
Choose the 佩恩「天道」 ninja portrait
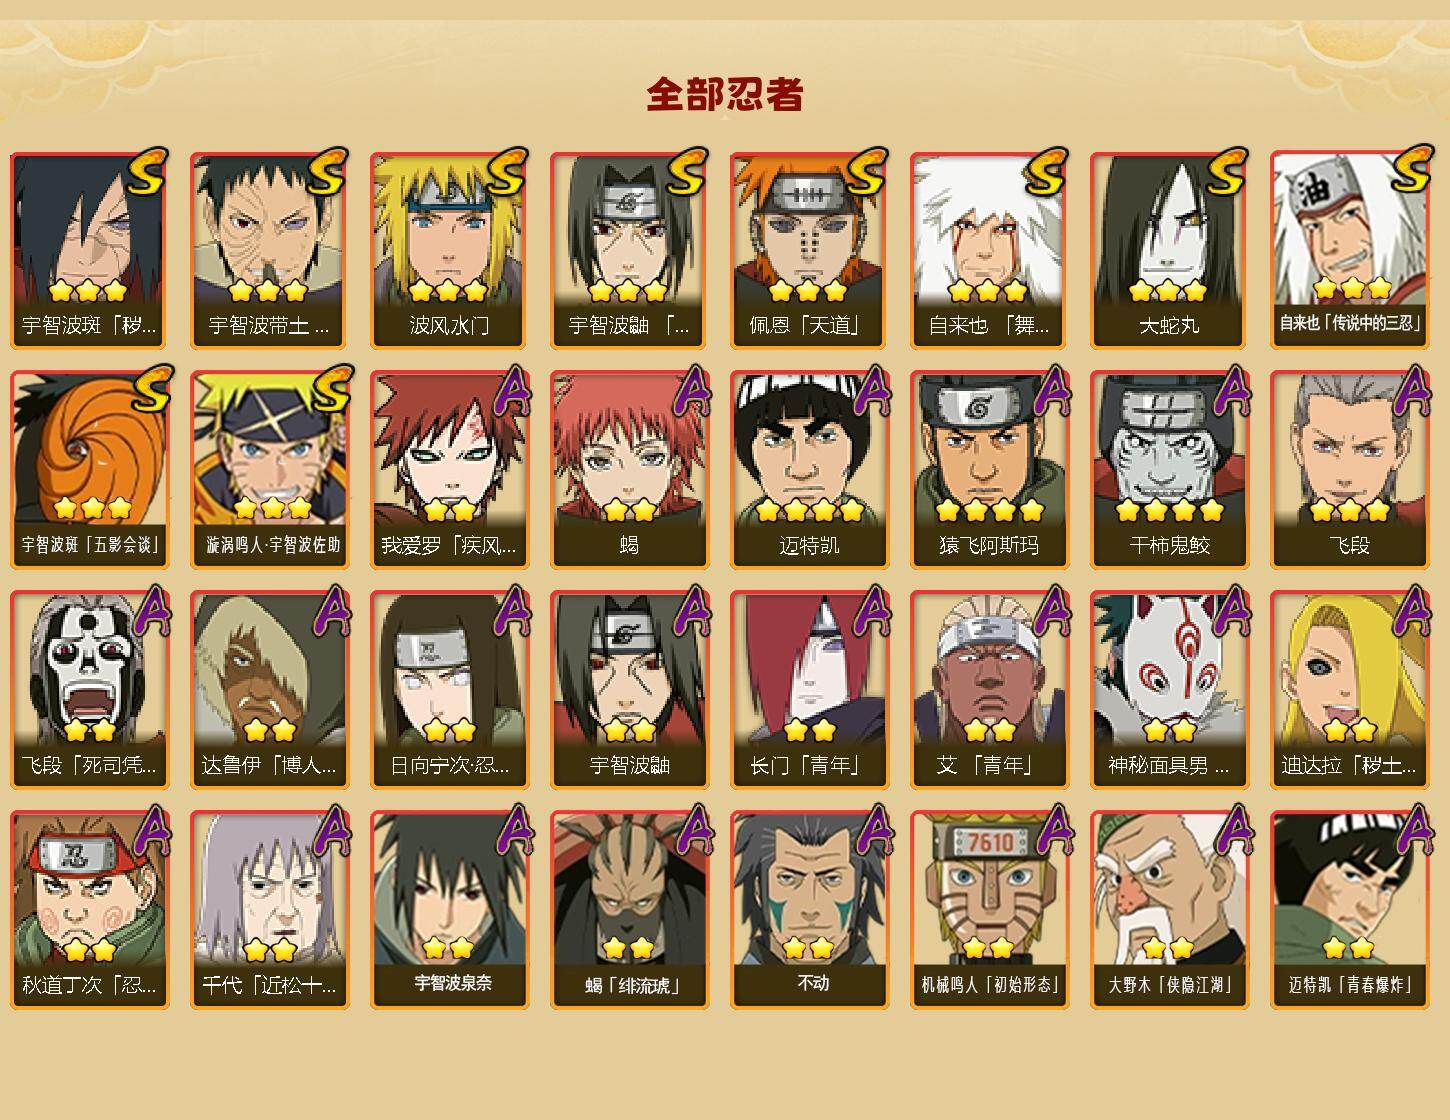(809, 250)
